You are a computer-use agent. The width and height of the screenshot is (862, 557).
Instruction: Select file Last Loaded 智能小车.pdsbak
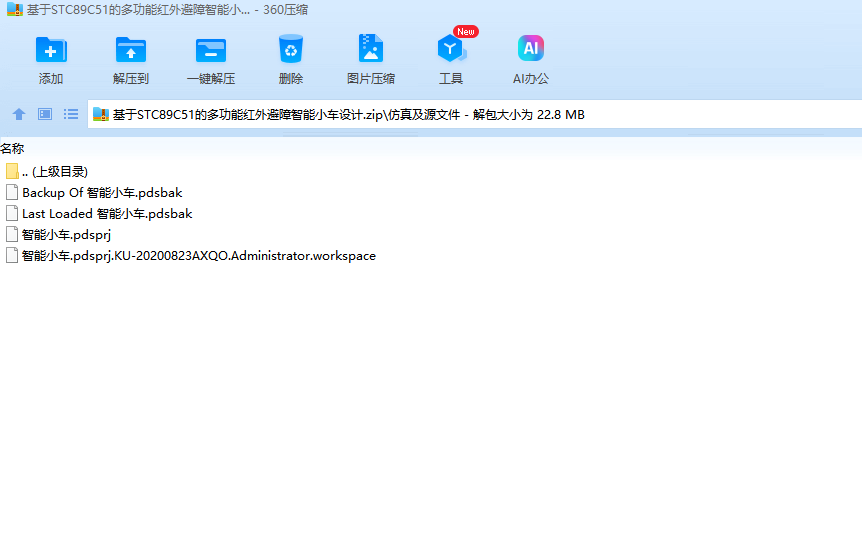pyautogui.click(x=99, y=213)
